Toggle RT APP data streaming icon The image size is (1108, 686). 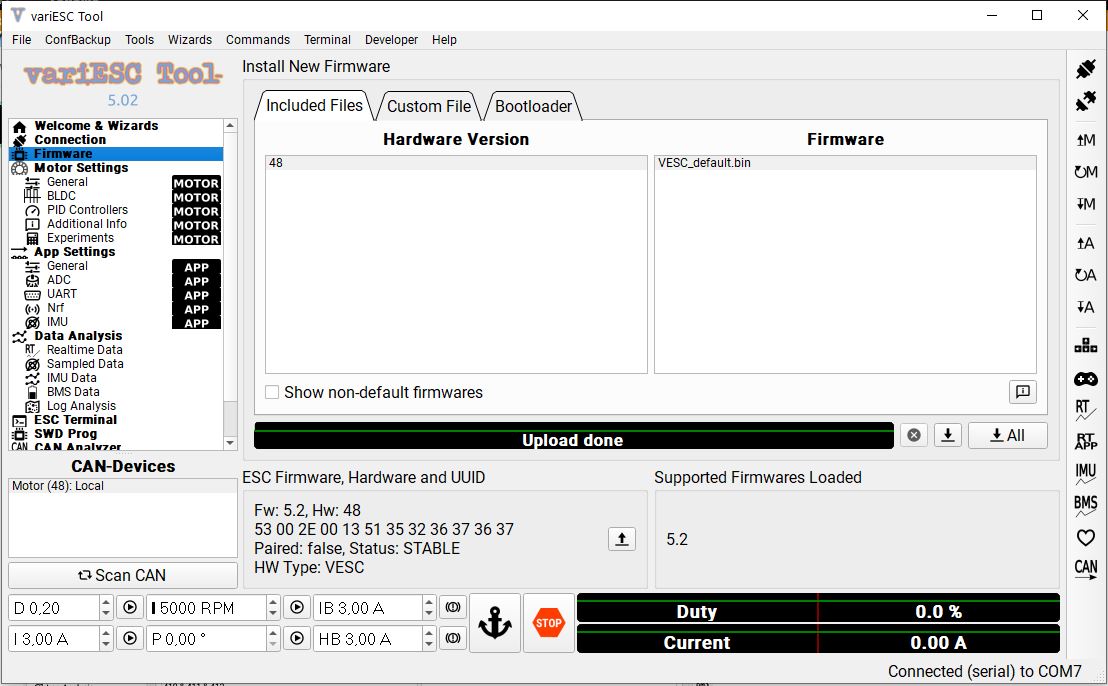[x=1085, y=442]
